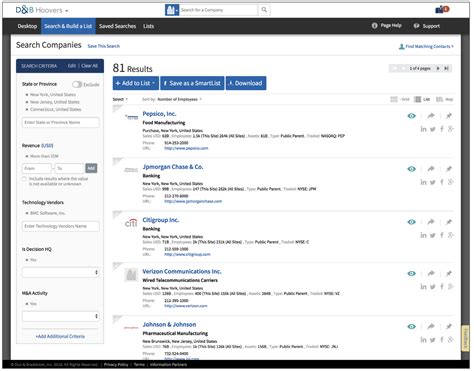Open the Saved Searches tab

[x=117, y=26]
